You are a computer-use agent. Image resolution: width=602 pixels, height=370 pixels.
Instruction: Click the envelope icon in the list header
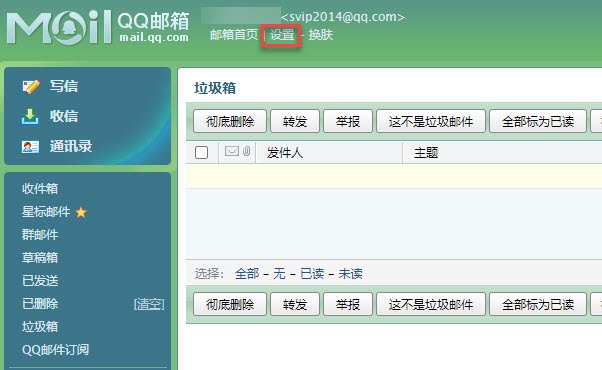point(232,151)
